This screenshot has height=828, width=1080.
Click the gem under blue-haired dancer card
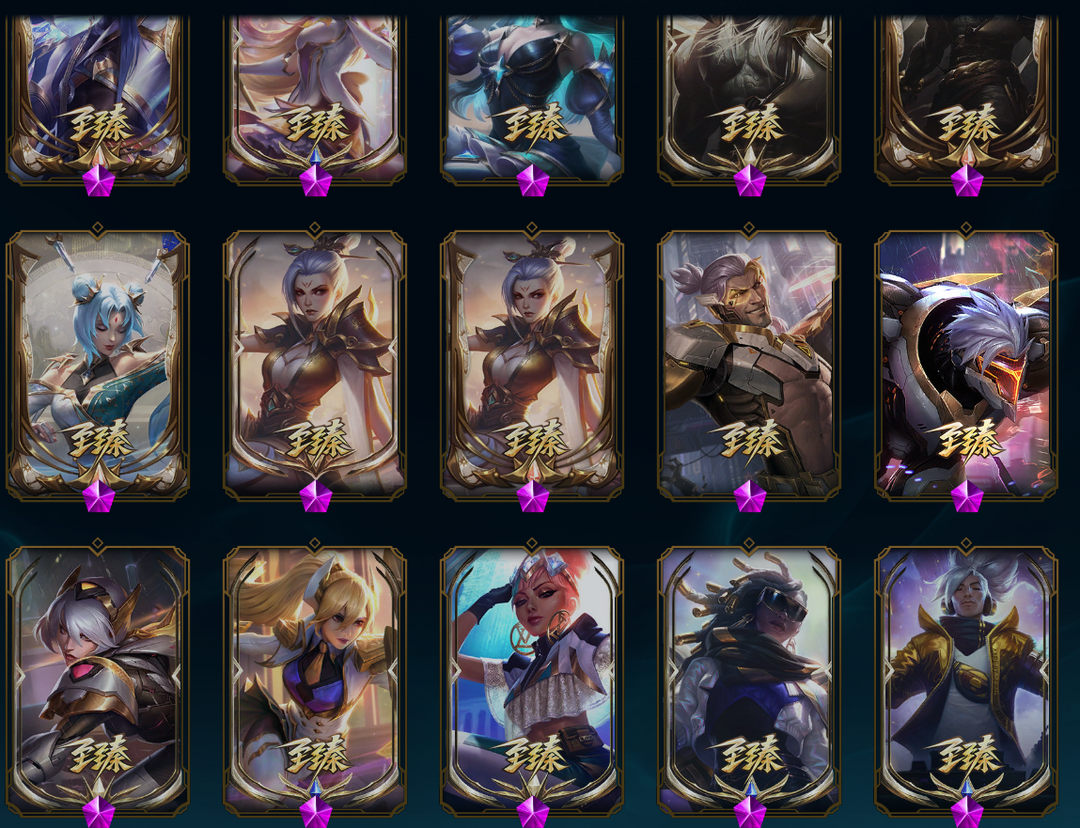pos(98,497)
